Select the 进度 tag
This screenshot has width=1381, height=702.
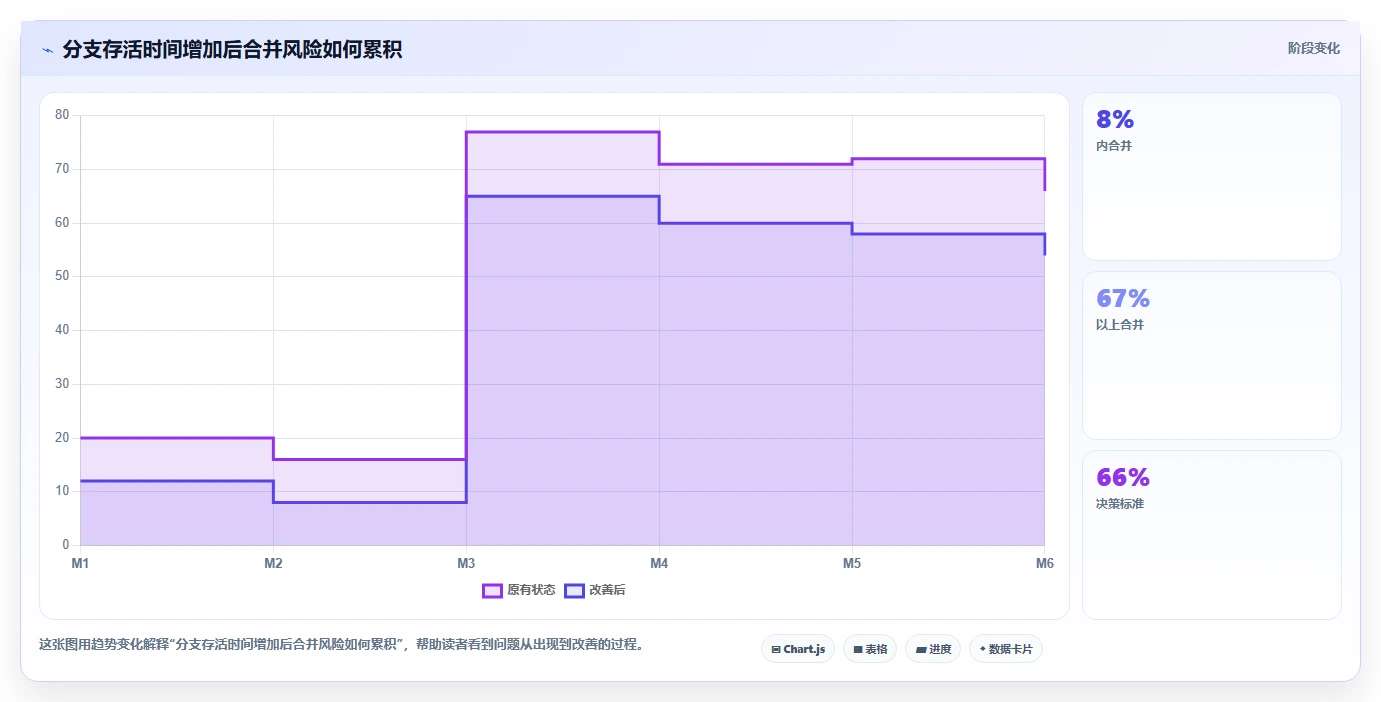pos(933,649)
